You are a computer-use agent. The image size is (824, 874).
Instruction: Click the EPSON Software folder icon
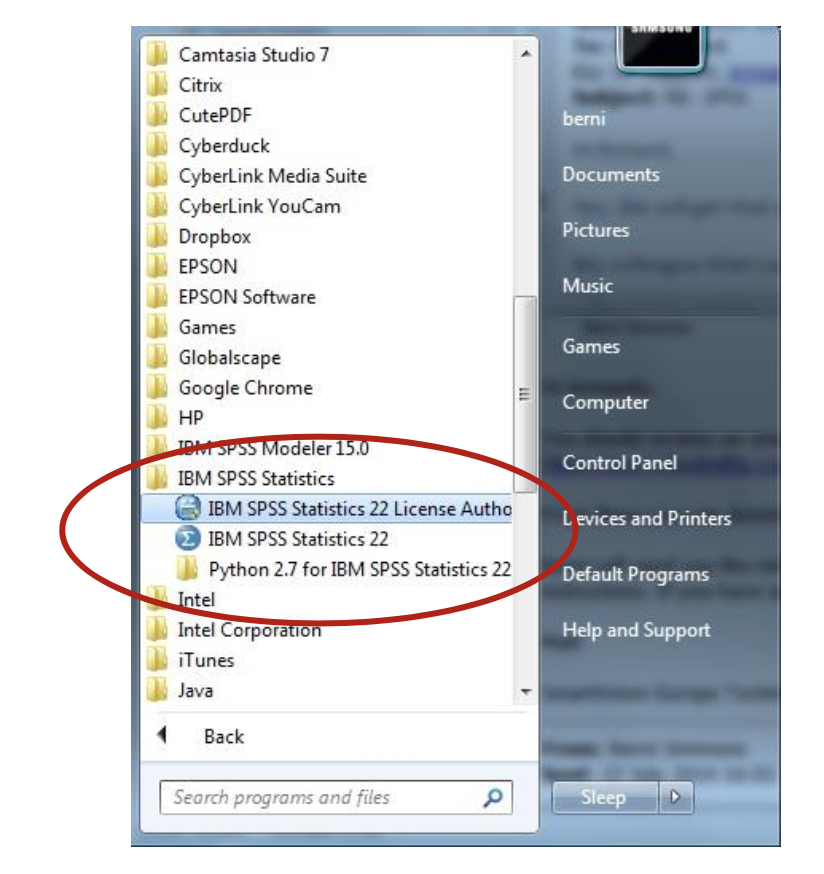click(158, 297)
